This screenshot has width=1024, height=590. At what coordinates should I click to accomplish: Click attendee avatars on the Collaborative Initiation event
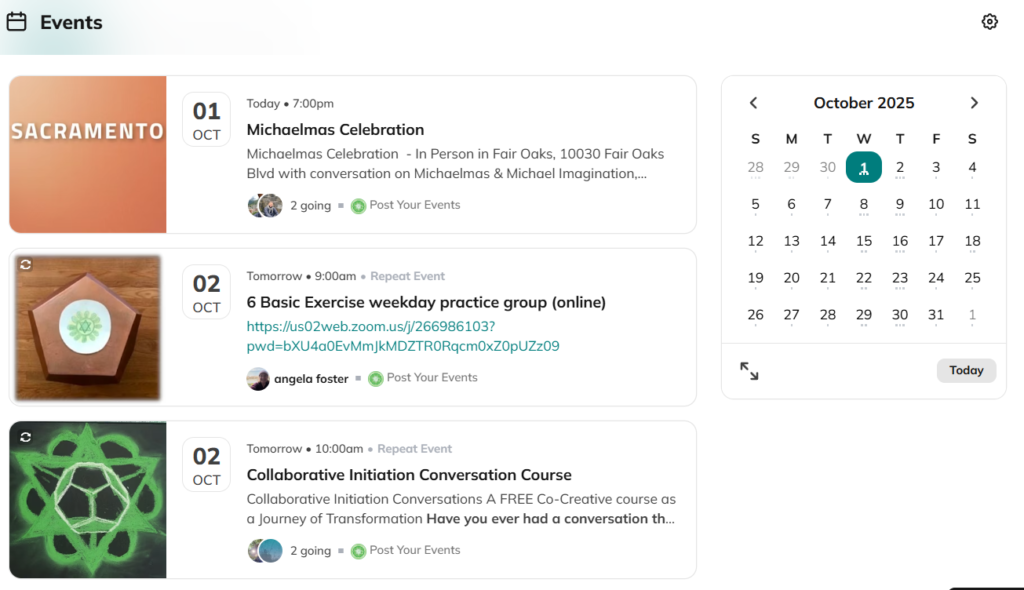[x=265, y=550]
